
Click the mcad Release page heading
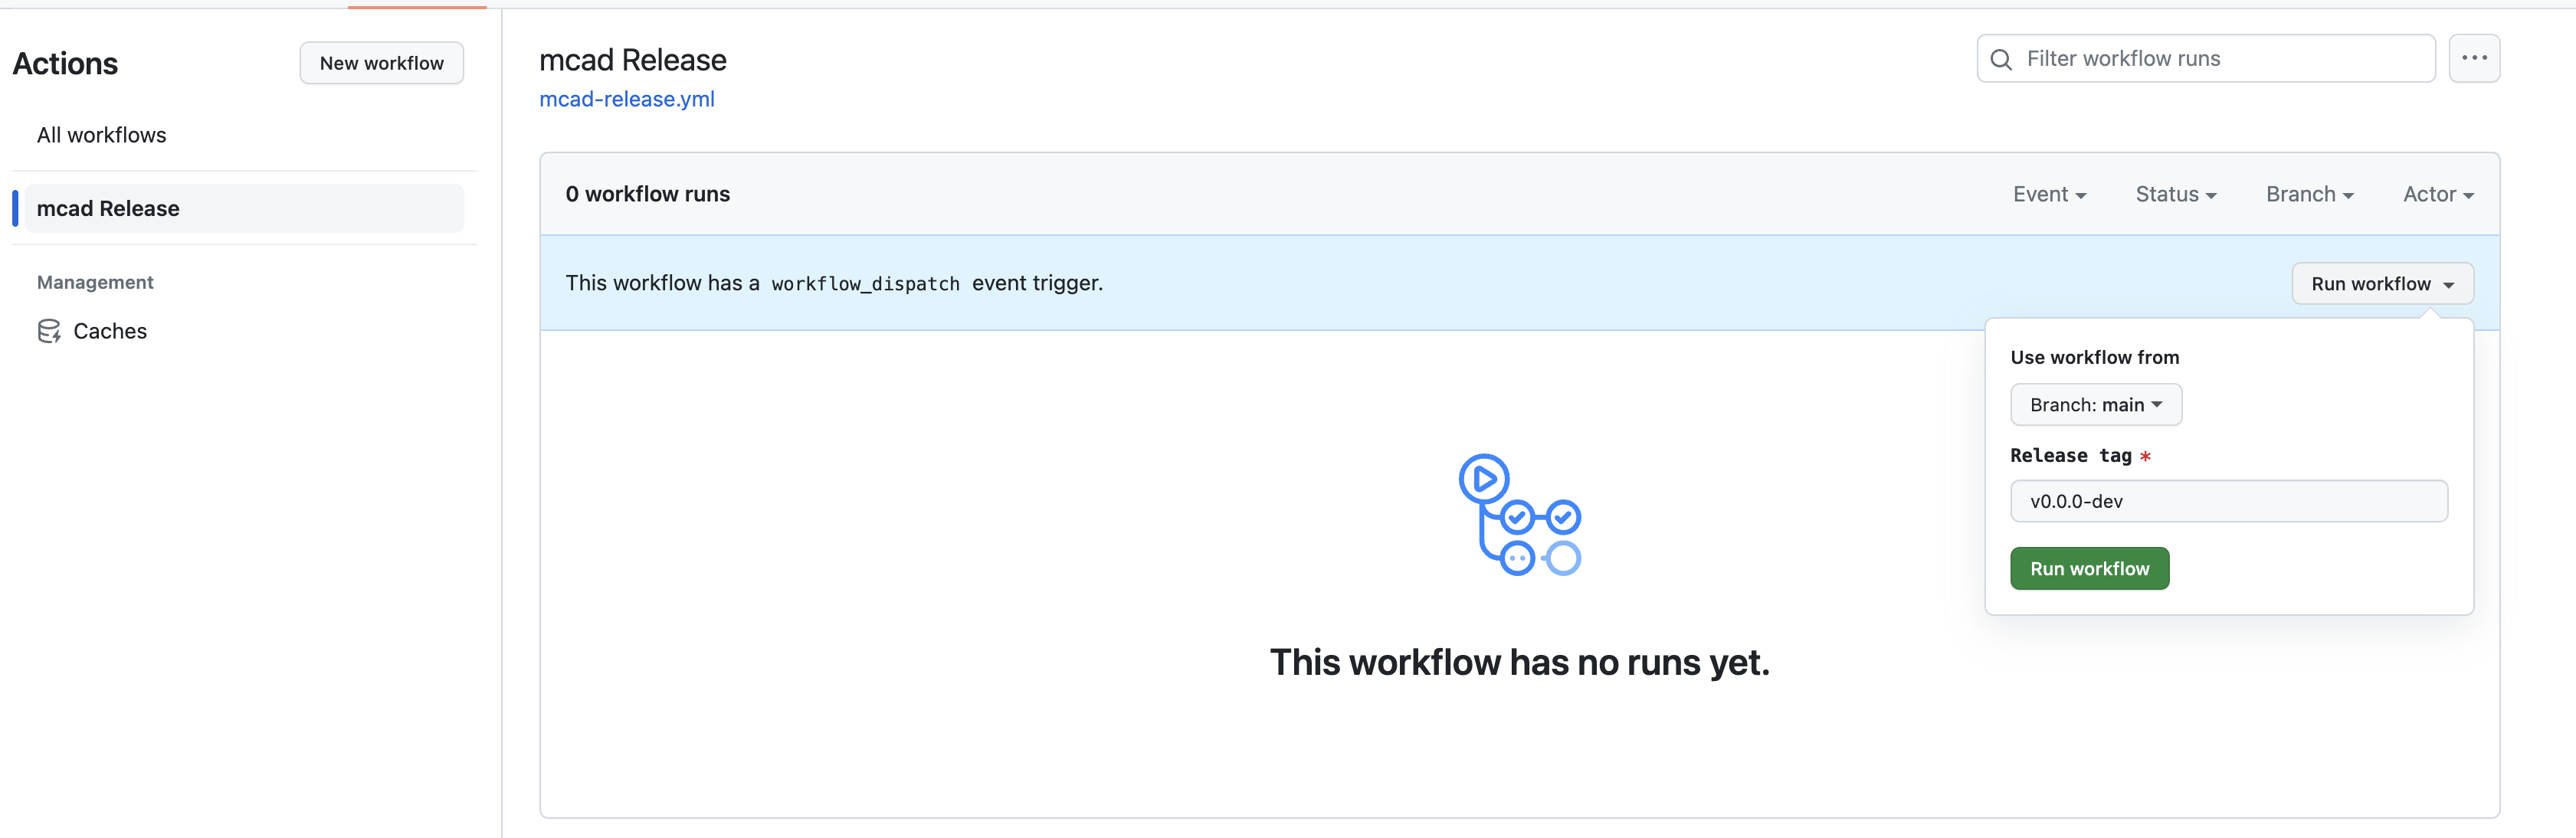[x=632, y=60]
